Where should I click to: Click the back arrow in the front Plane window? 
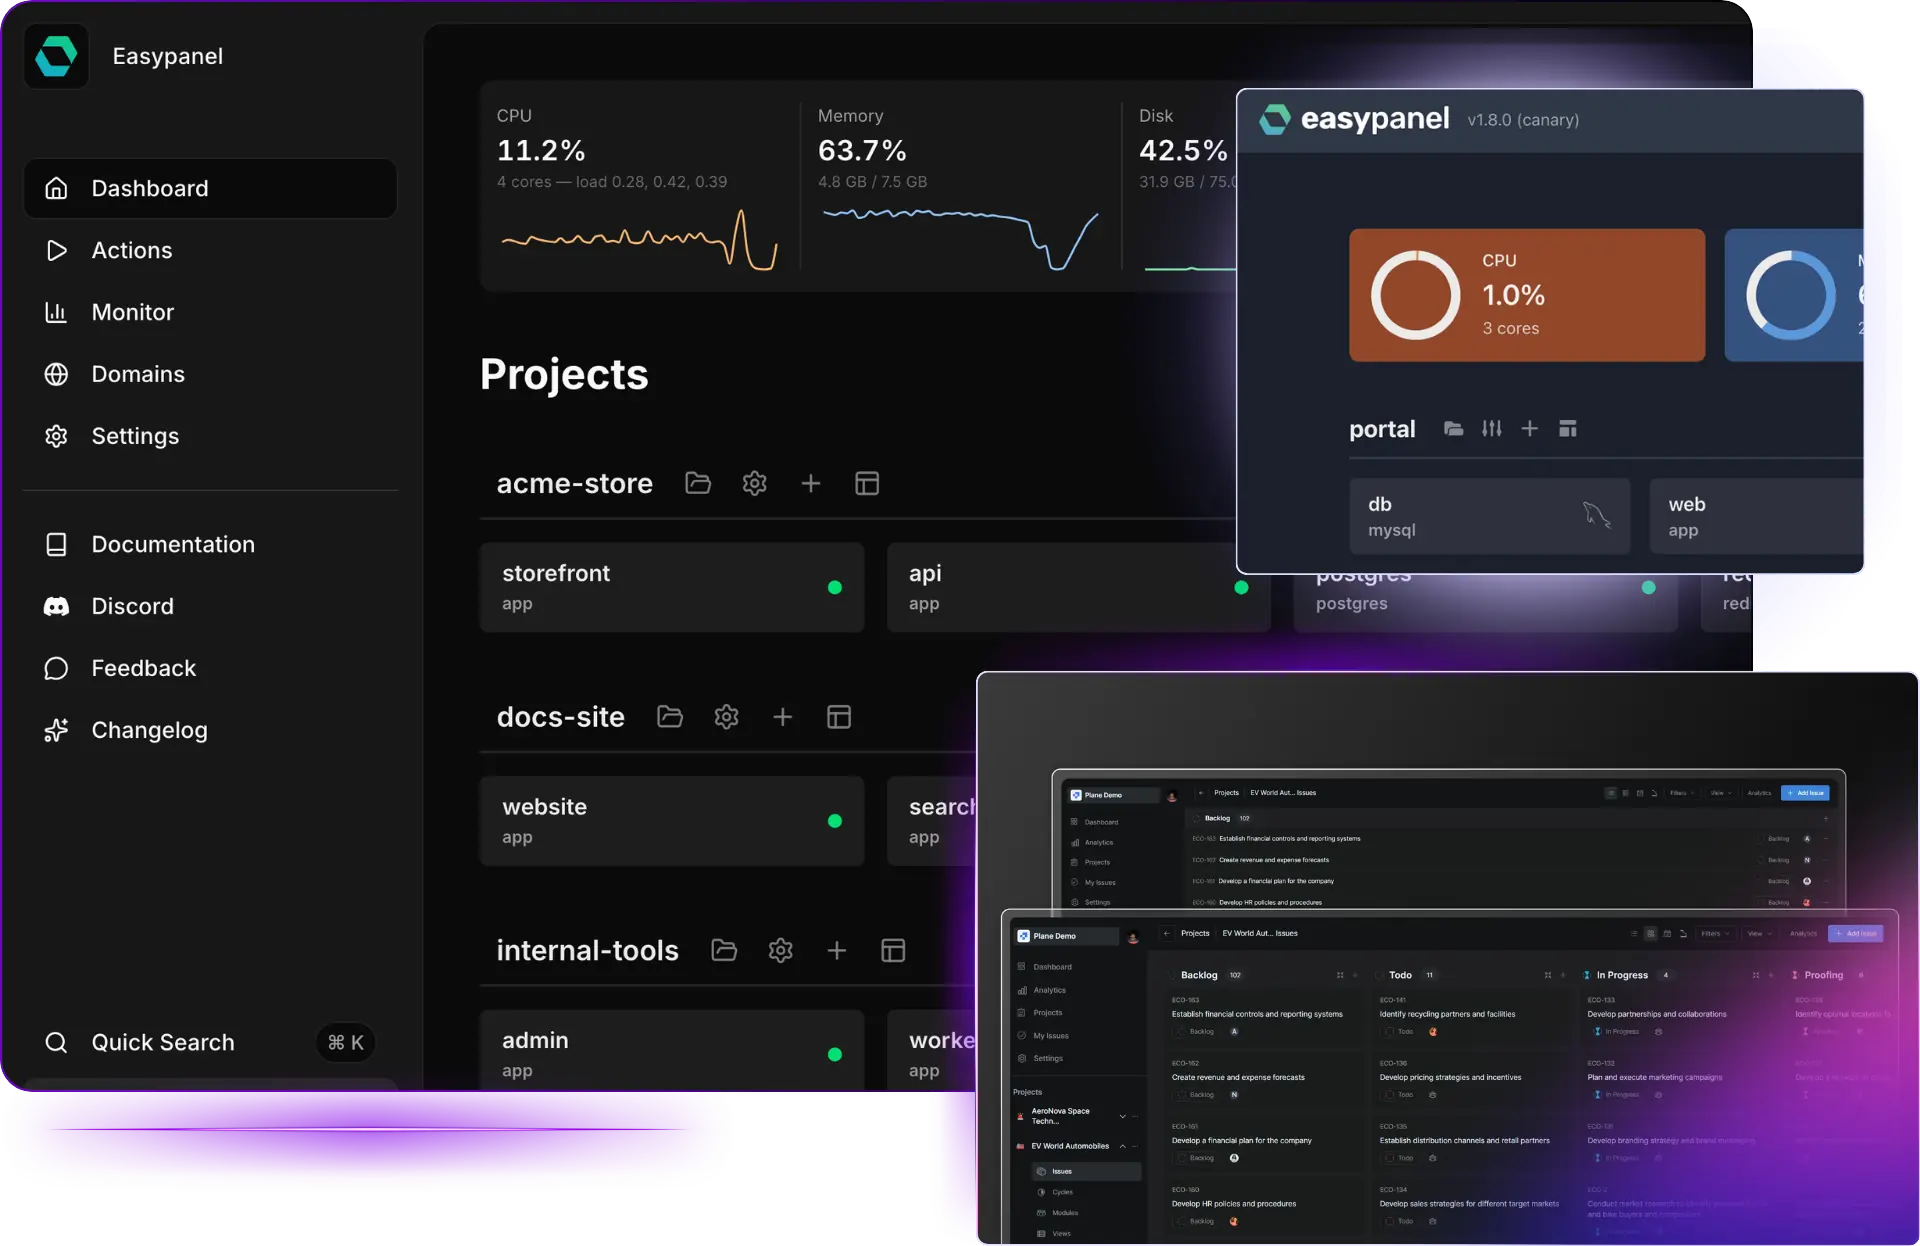[x=1166, y=933]
